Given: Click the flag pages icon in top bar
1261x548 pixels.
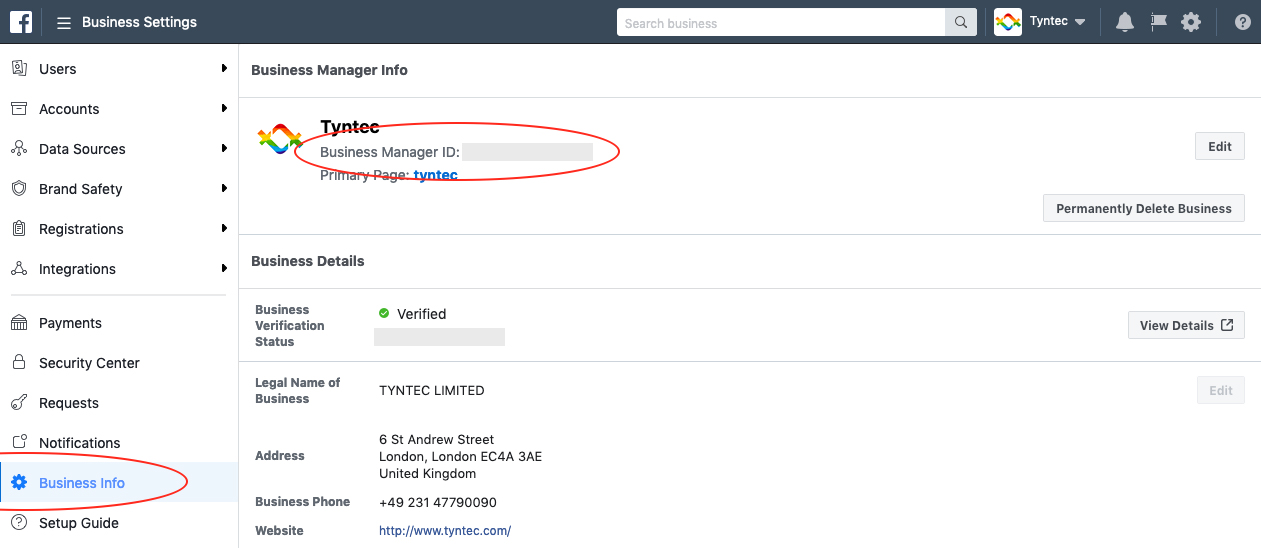Looking at the screenshot, I should coord(1158,22).
